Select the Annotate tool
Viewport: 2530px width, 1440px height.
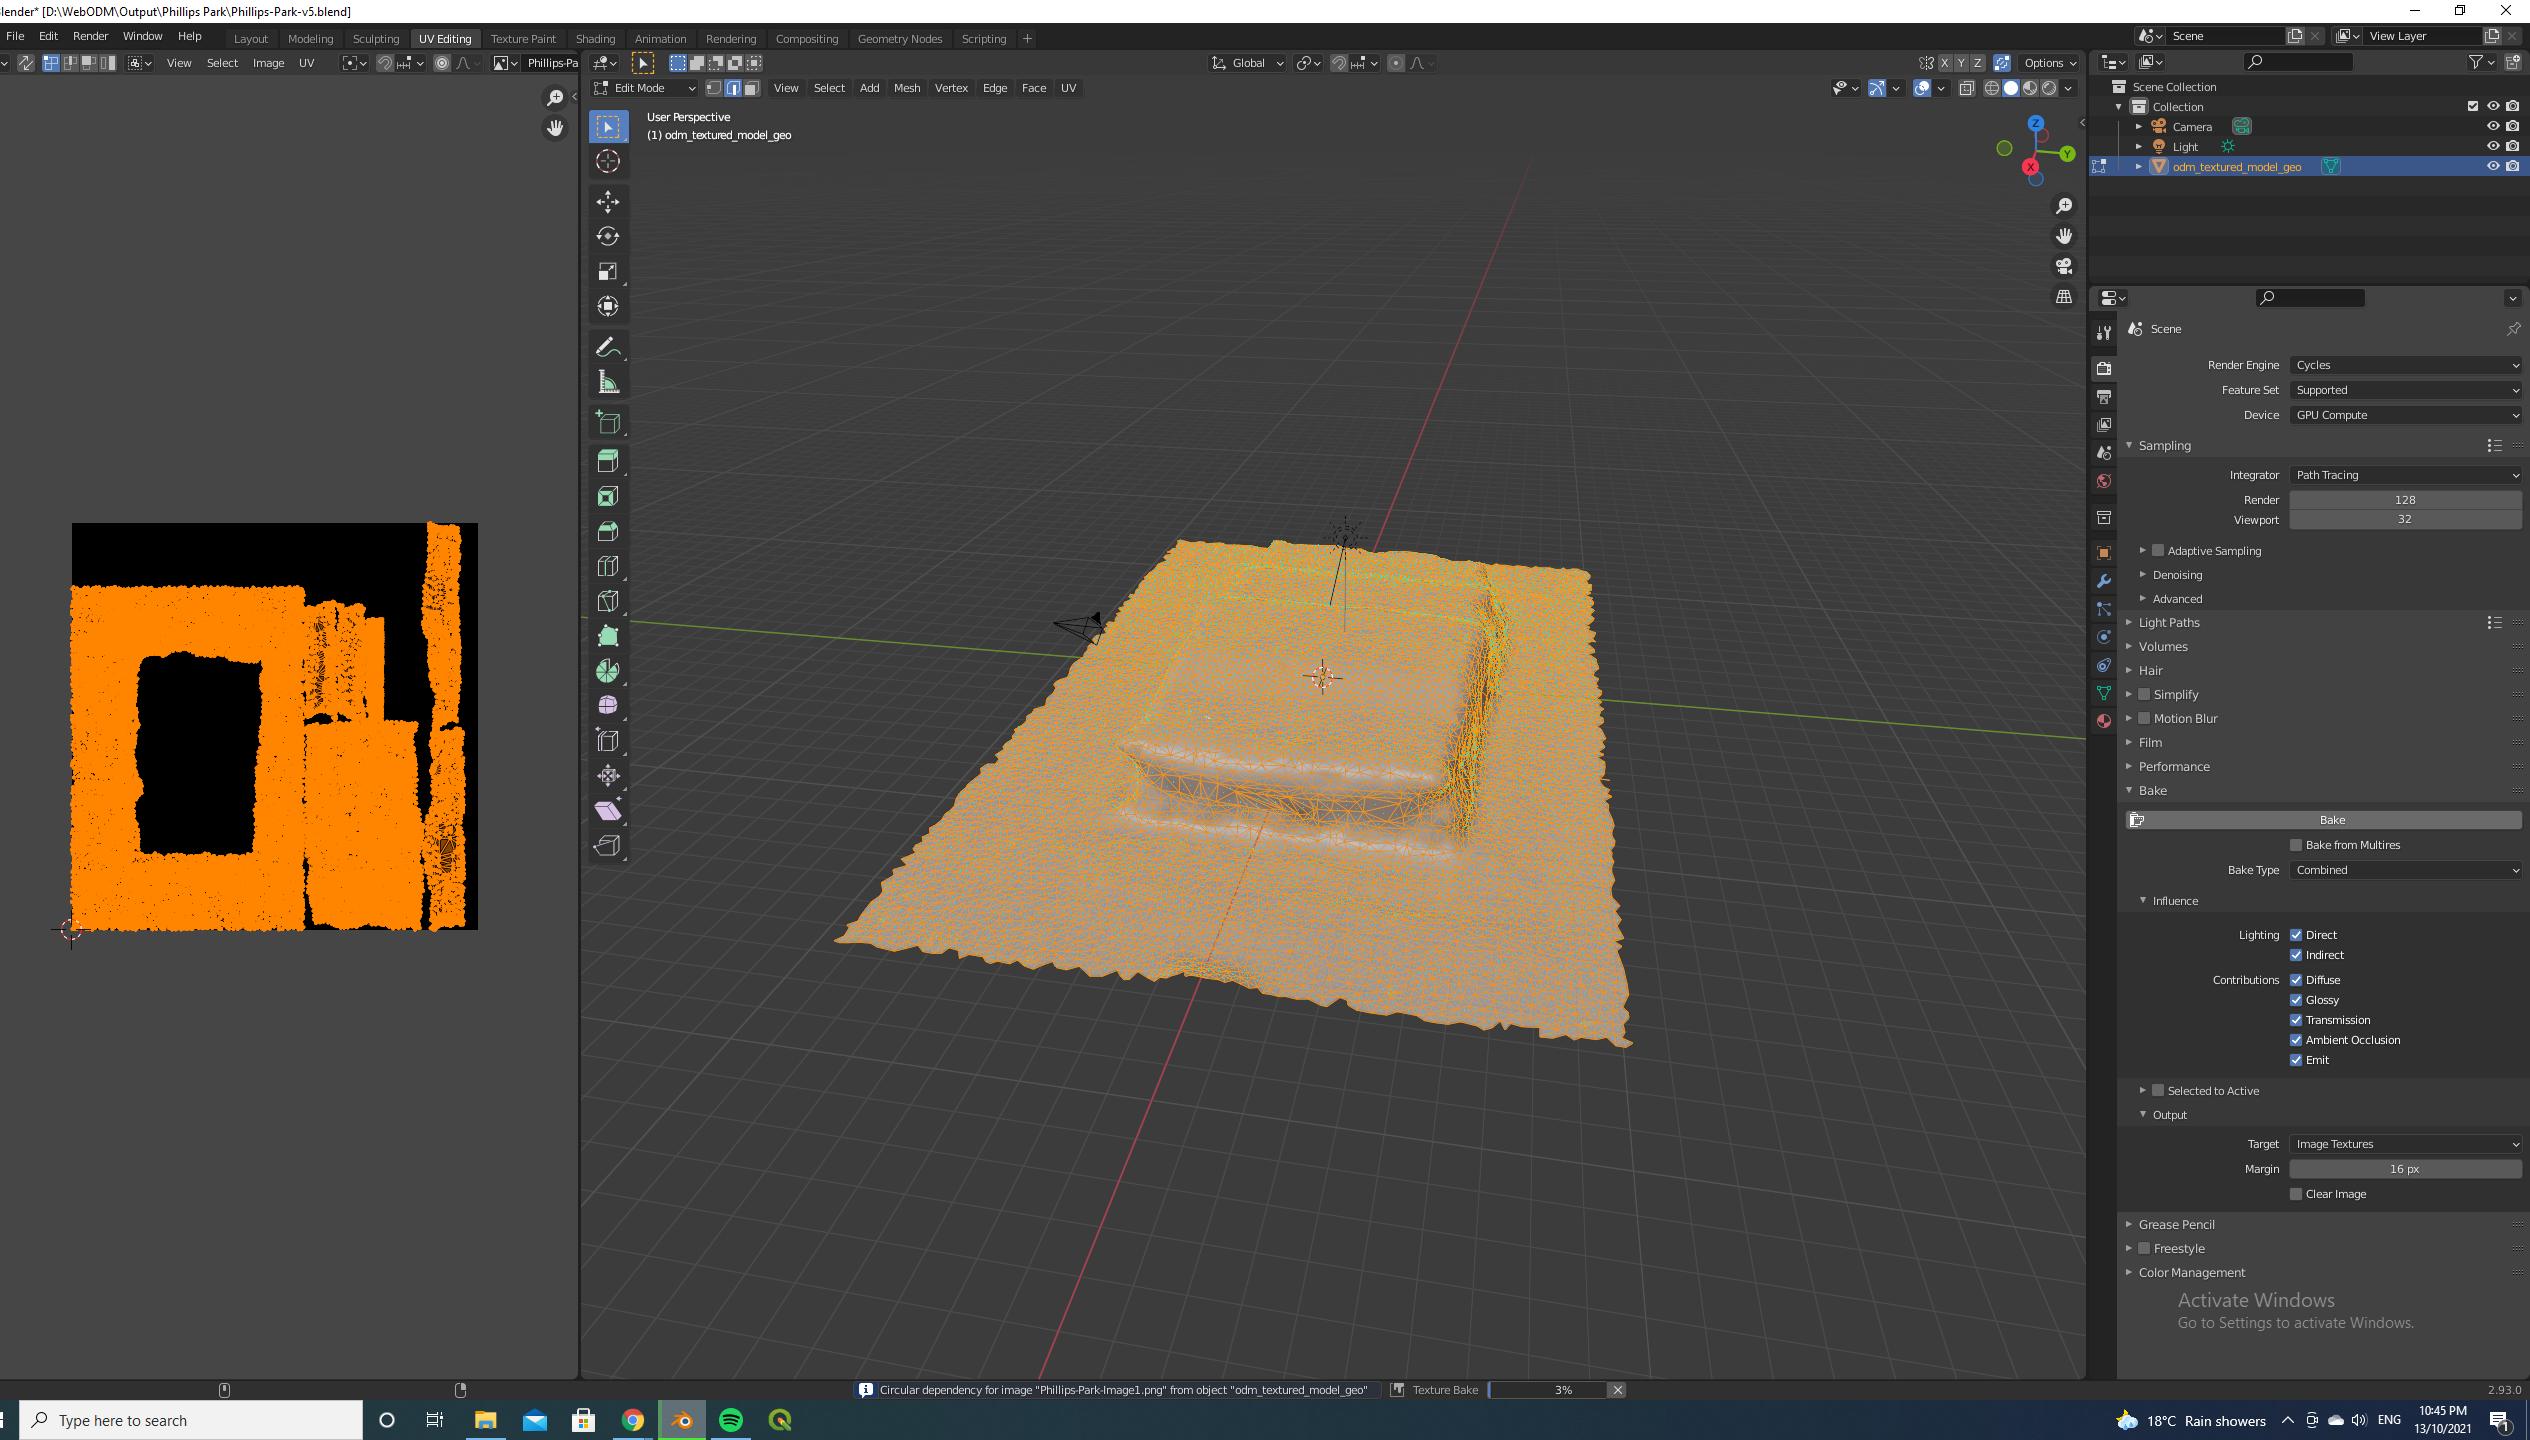pos(608,344)
